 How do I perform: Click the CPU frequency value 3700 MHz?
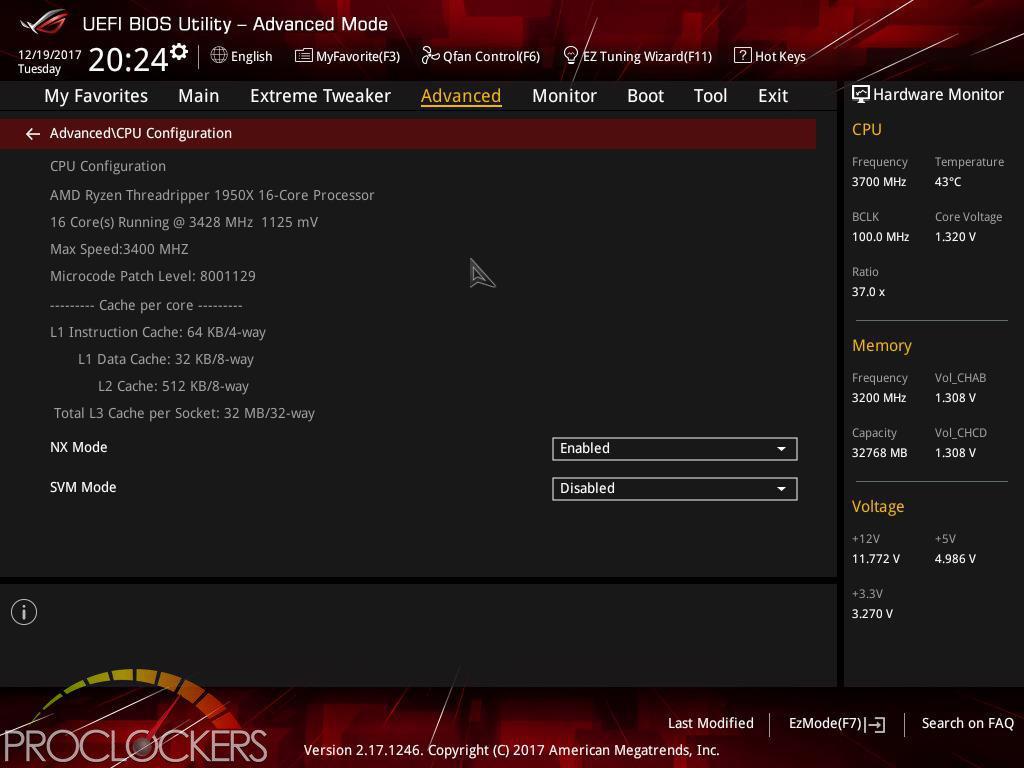(x=879, y=182)
